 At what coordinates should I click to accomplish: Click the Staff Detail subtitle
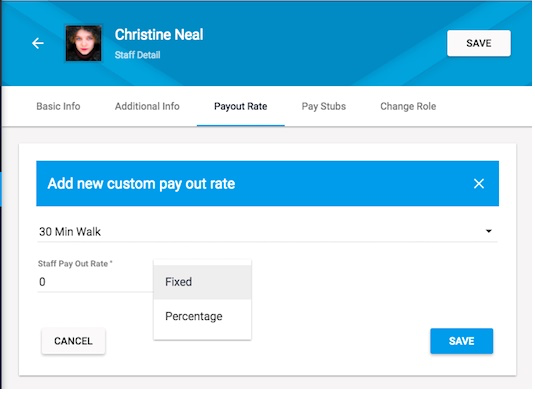pos(137,55)
